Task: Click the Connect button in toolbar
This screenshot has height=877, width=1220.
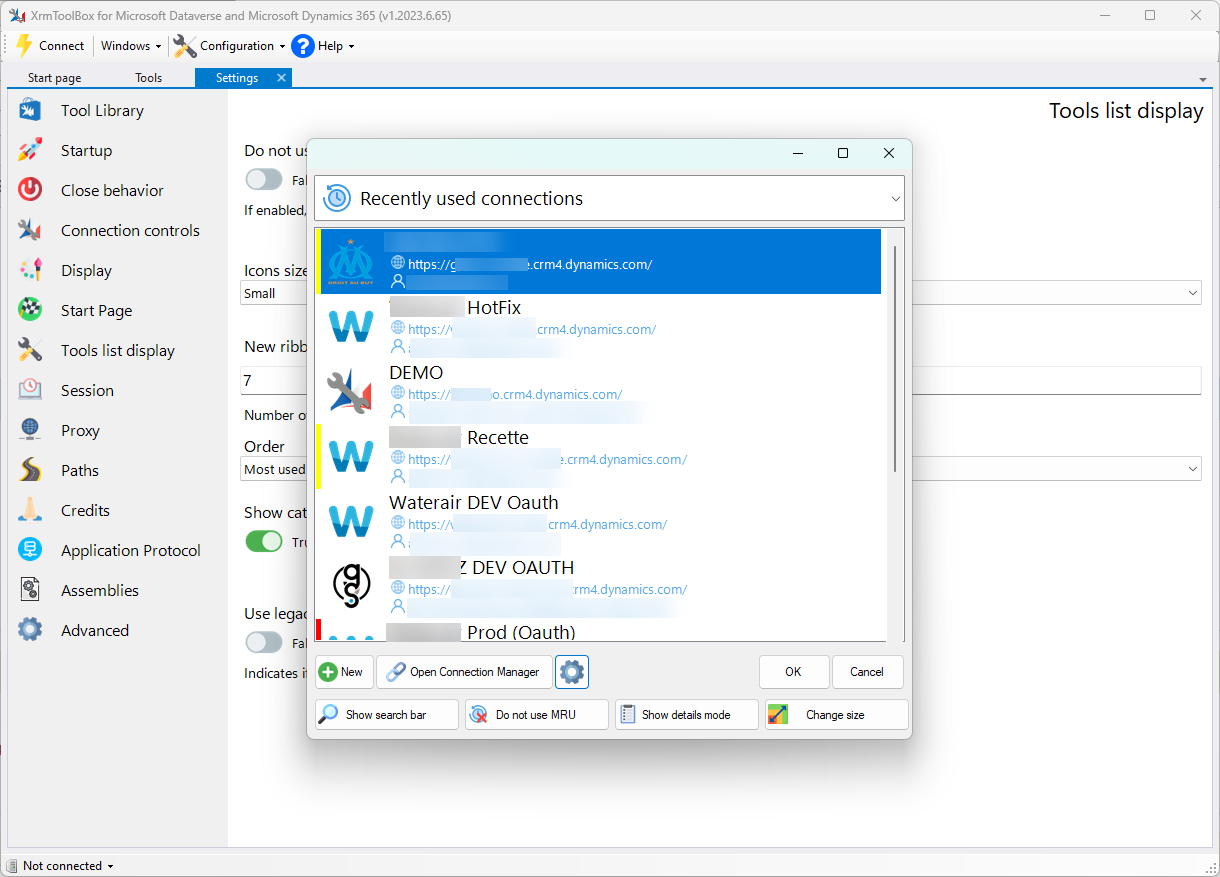Action: (50, 46)
